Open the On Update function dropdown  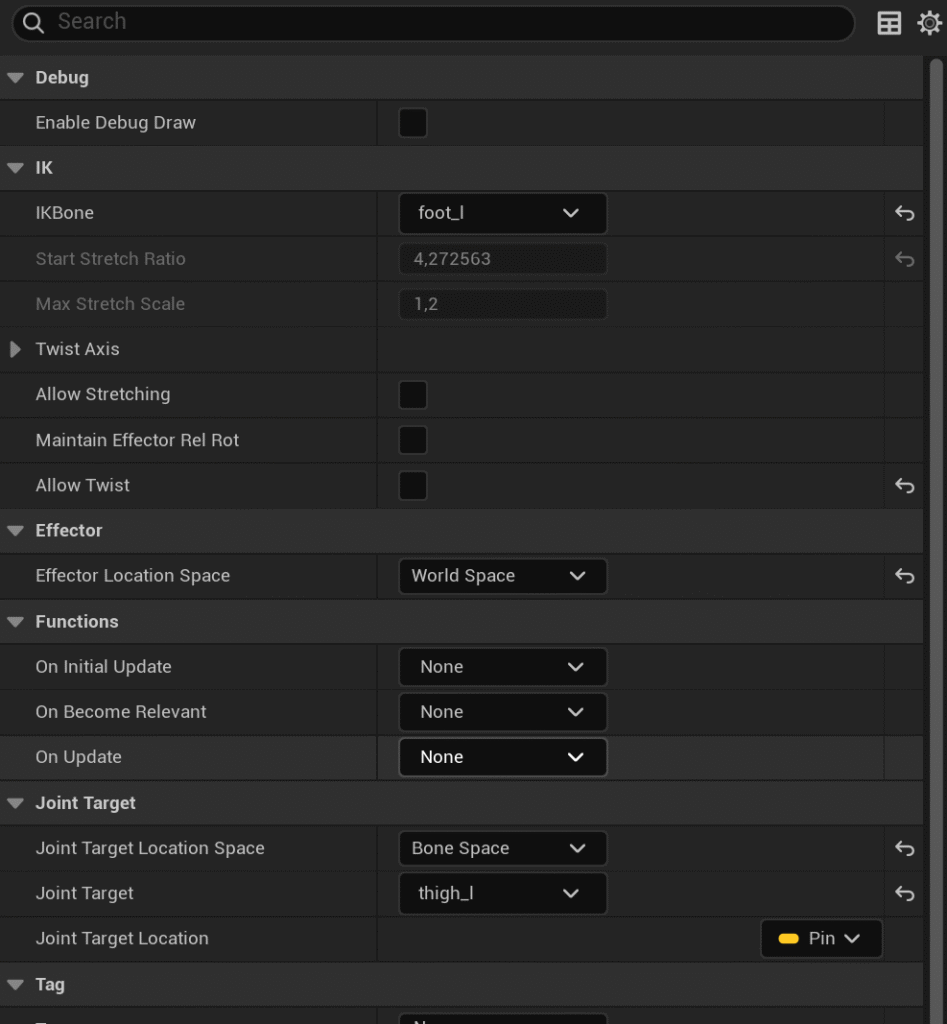pyautogui.click(x=502, y=757)
